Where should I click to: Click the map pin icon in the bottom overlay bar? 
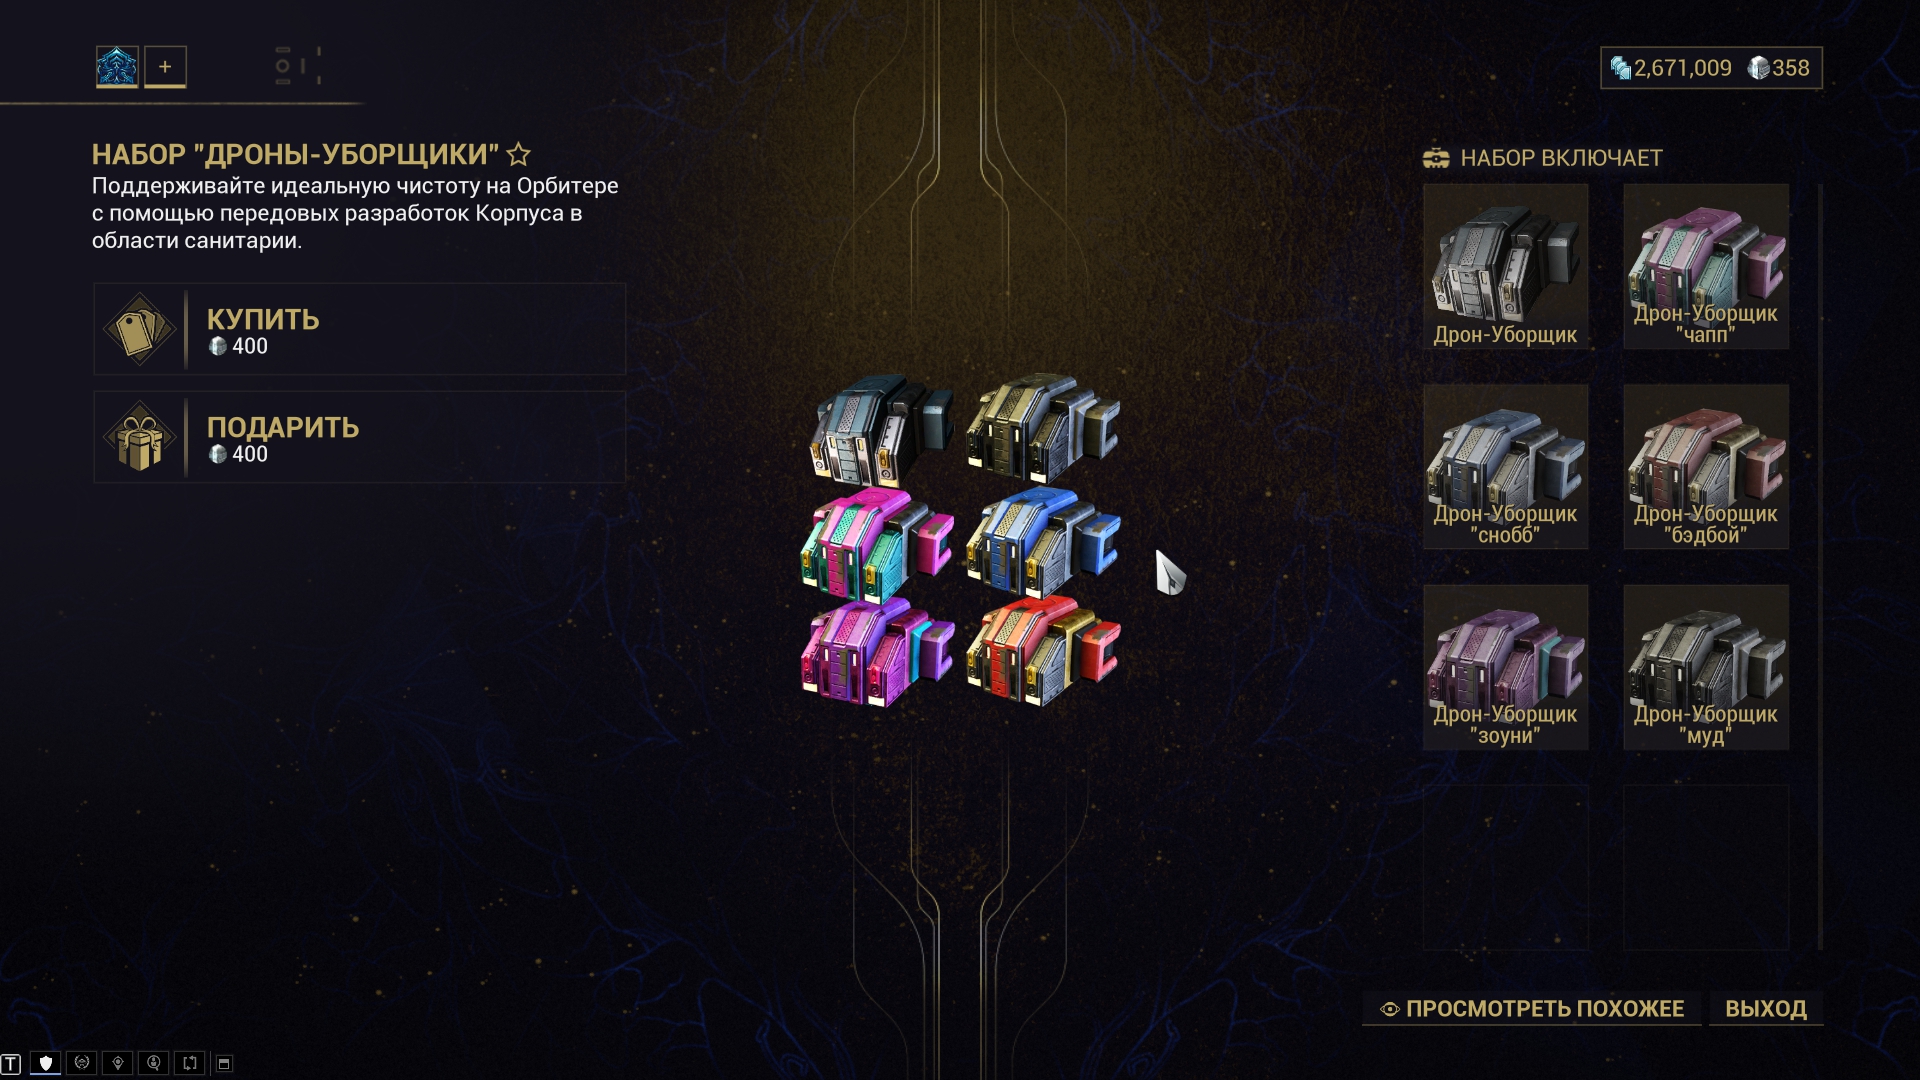[x=117, y=1063]
